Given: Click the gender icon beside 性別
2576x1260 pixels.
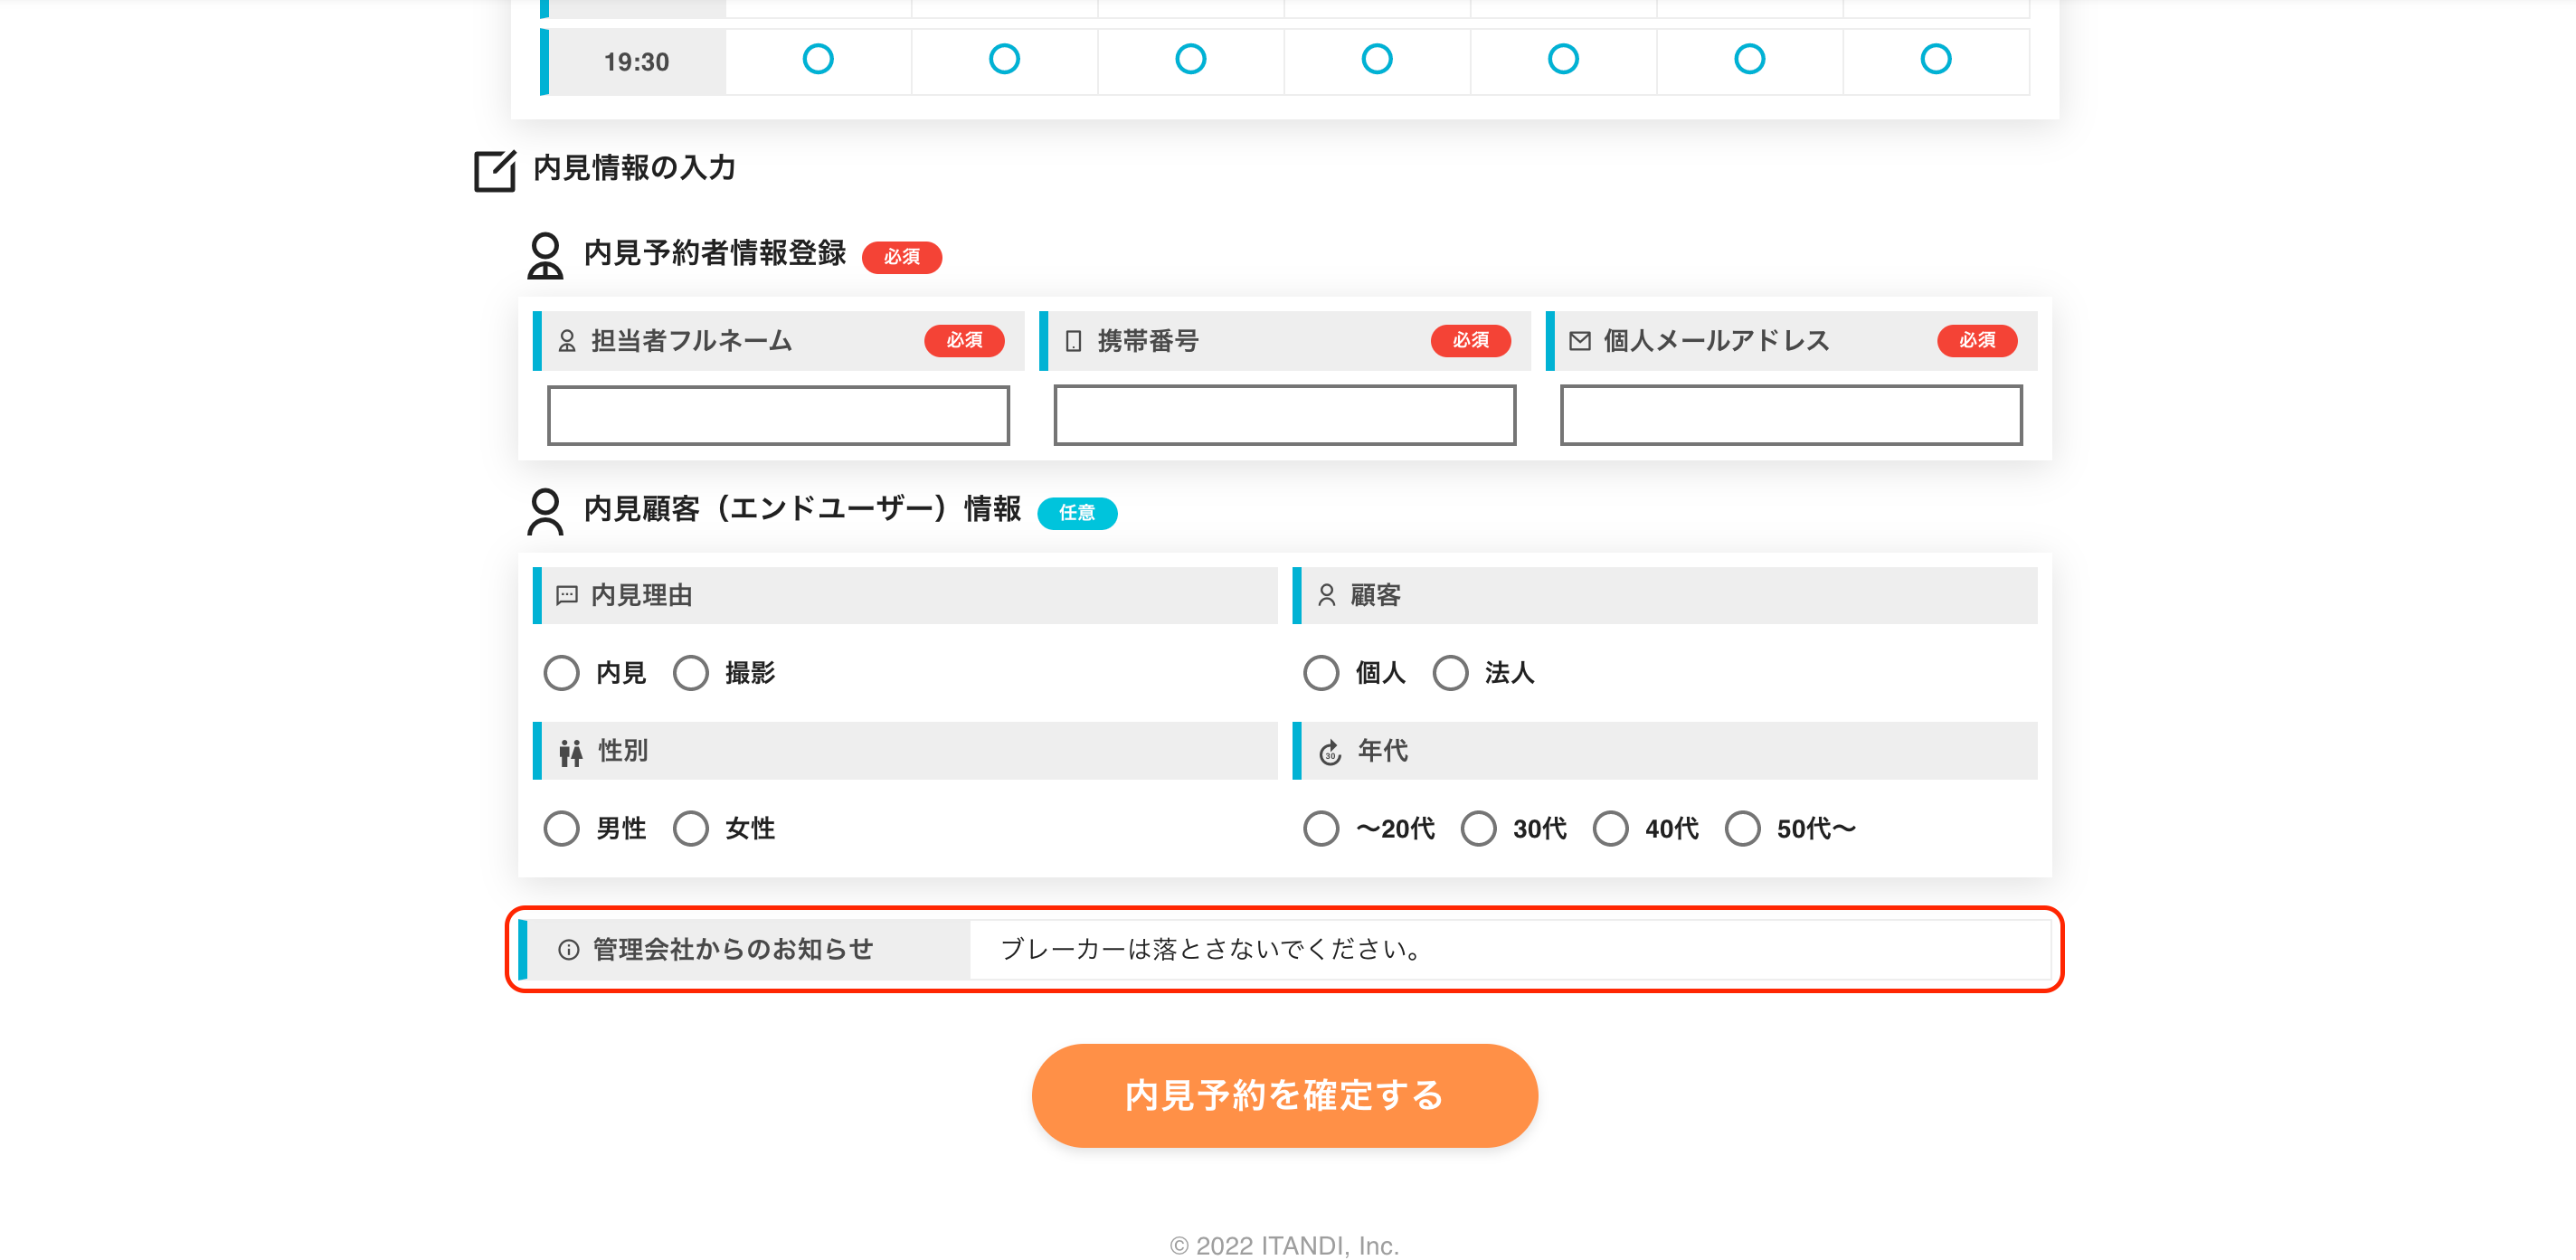Looking at the screenshot, I should click(570, 752).
